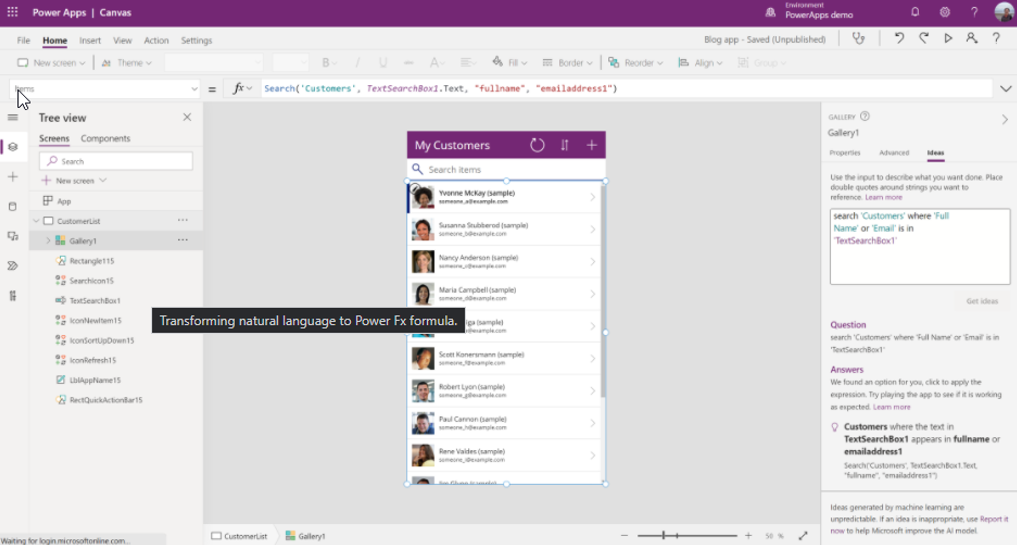Open the Theme dropdown
1017x545 pixels.
click(x=126, y=63)
